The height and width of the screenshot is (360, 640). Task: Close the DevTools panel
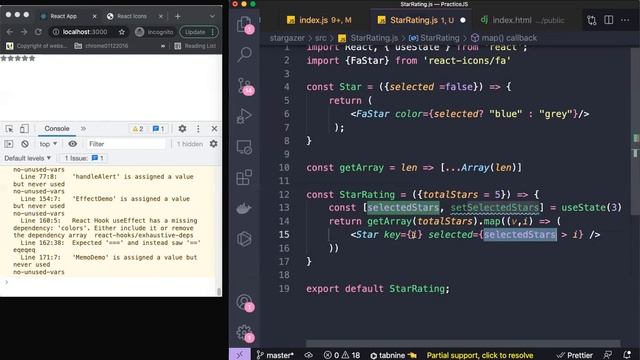click(214, 129)
